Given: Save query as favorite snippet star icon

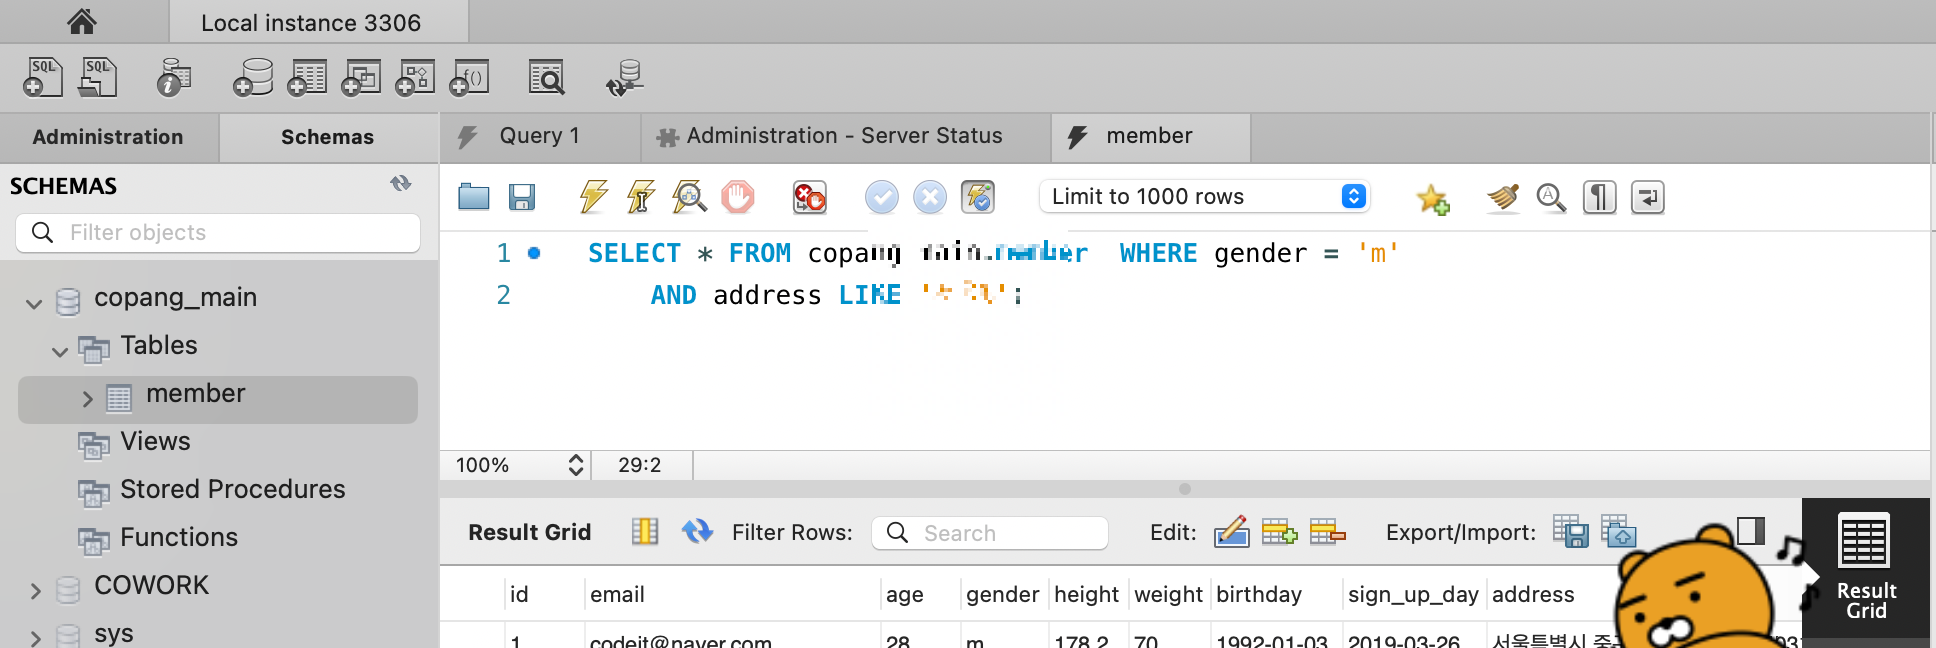Looking at the screenshot, I should tap(1433, 198).
